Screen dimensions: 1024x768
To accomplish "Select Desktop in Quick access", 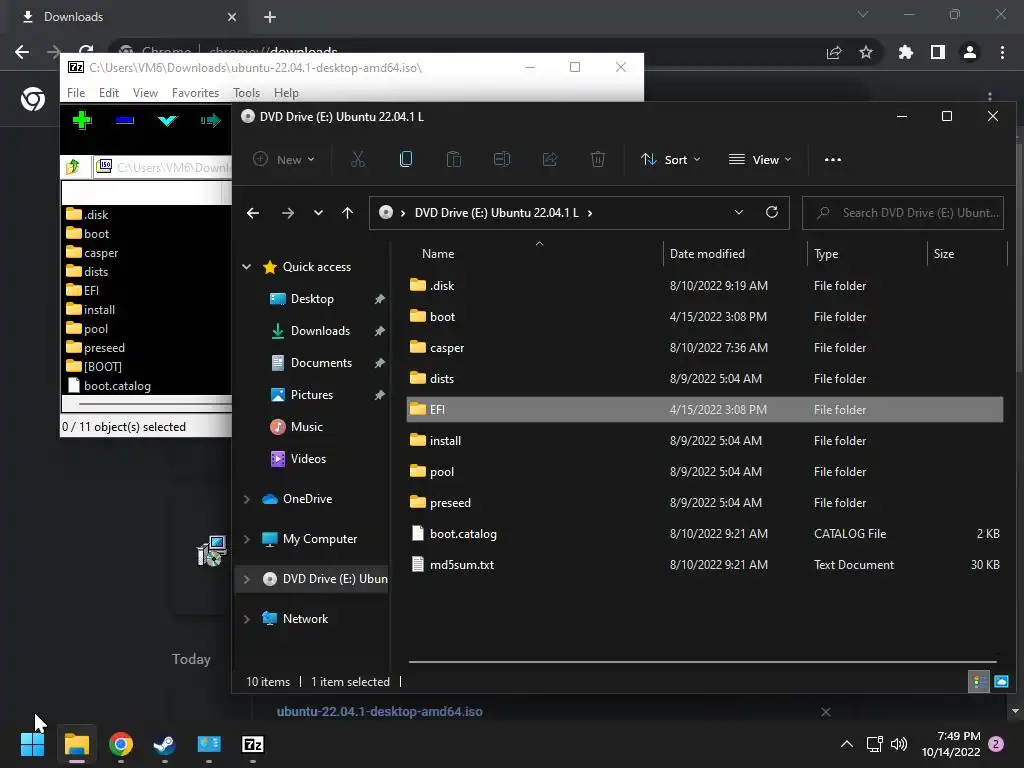I will tap(312, 299).
